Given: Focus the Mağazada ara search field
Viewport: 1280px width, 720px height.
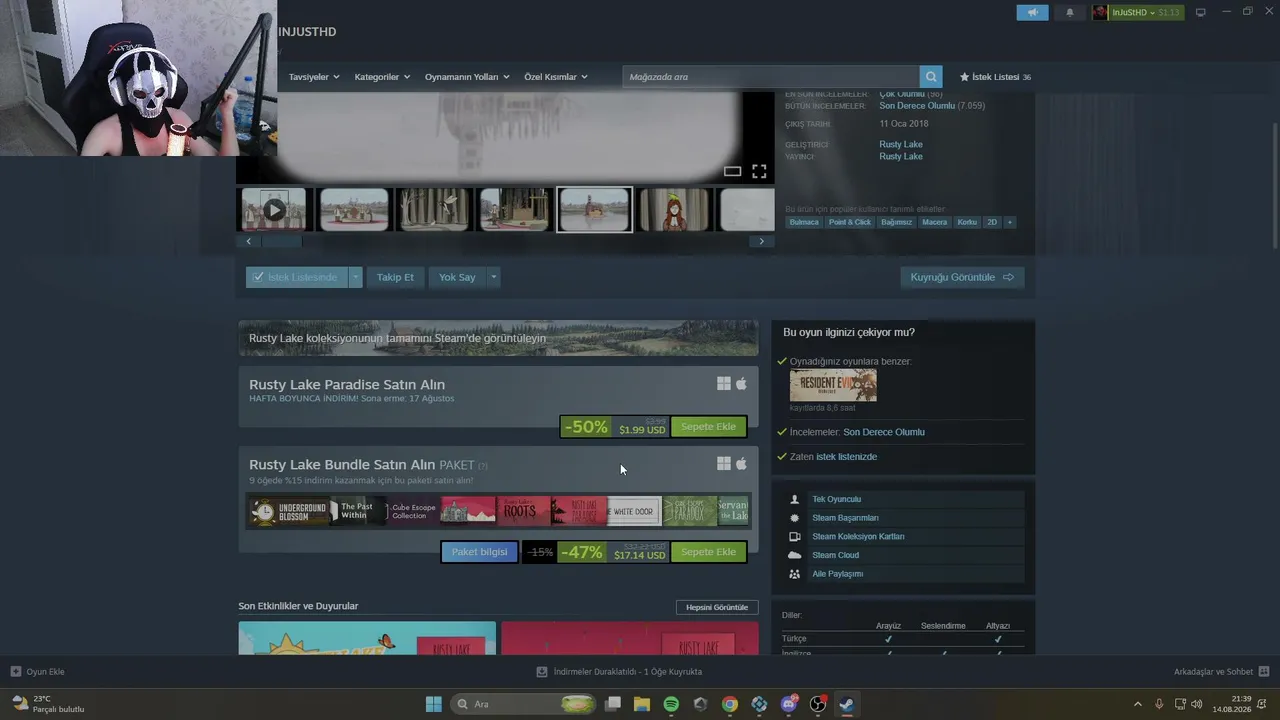Looking at the screenshot, I should coord(771,77).
